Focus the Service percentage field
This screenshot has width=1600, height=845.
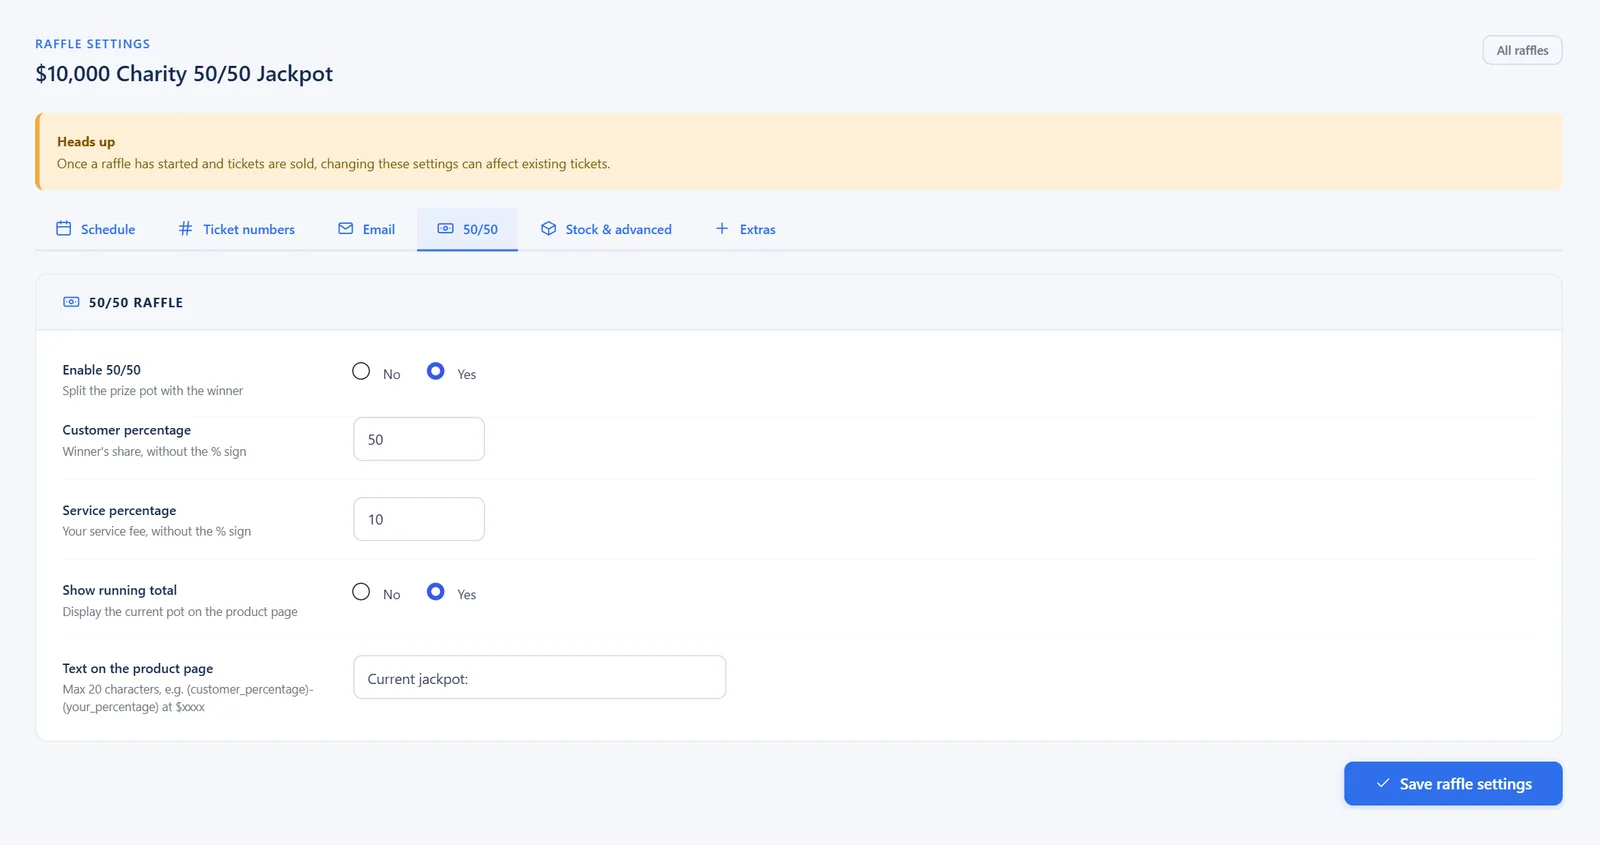click(419, 519)
